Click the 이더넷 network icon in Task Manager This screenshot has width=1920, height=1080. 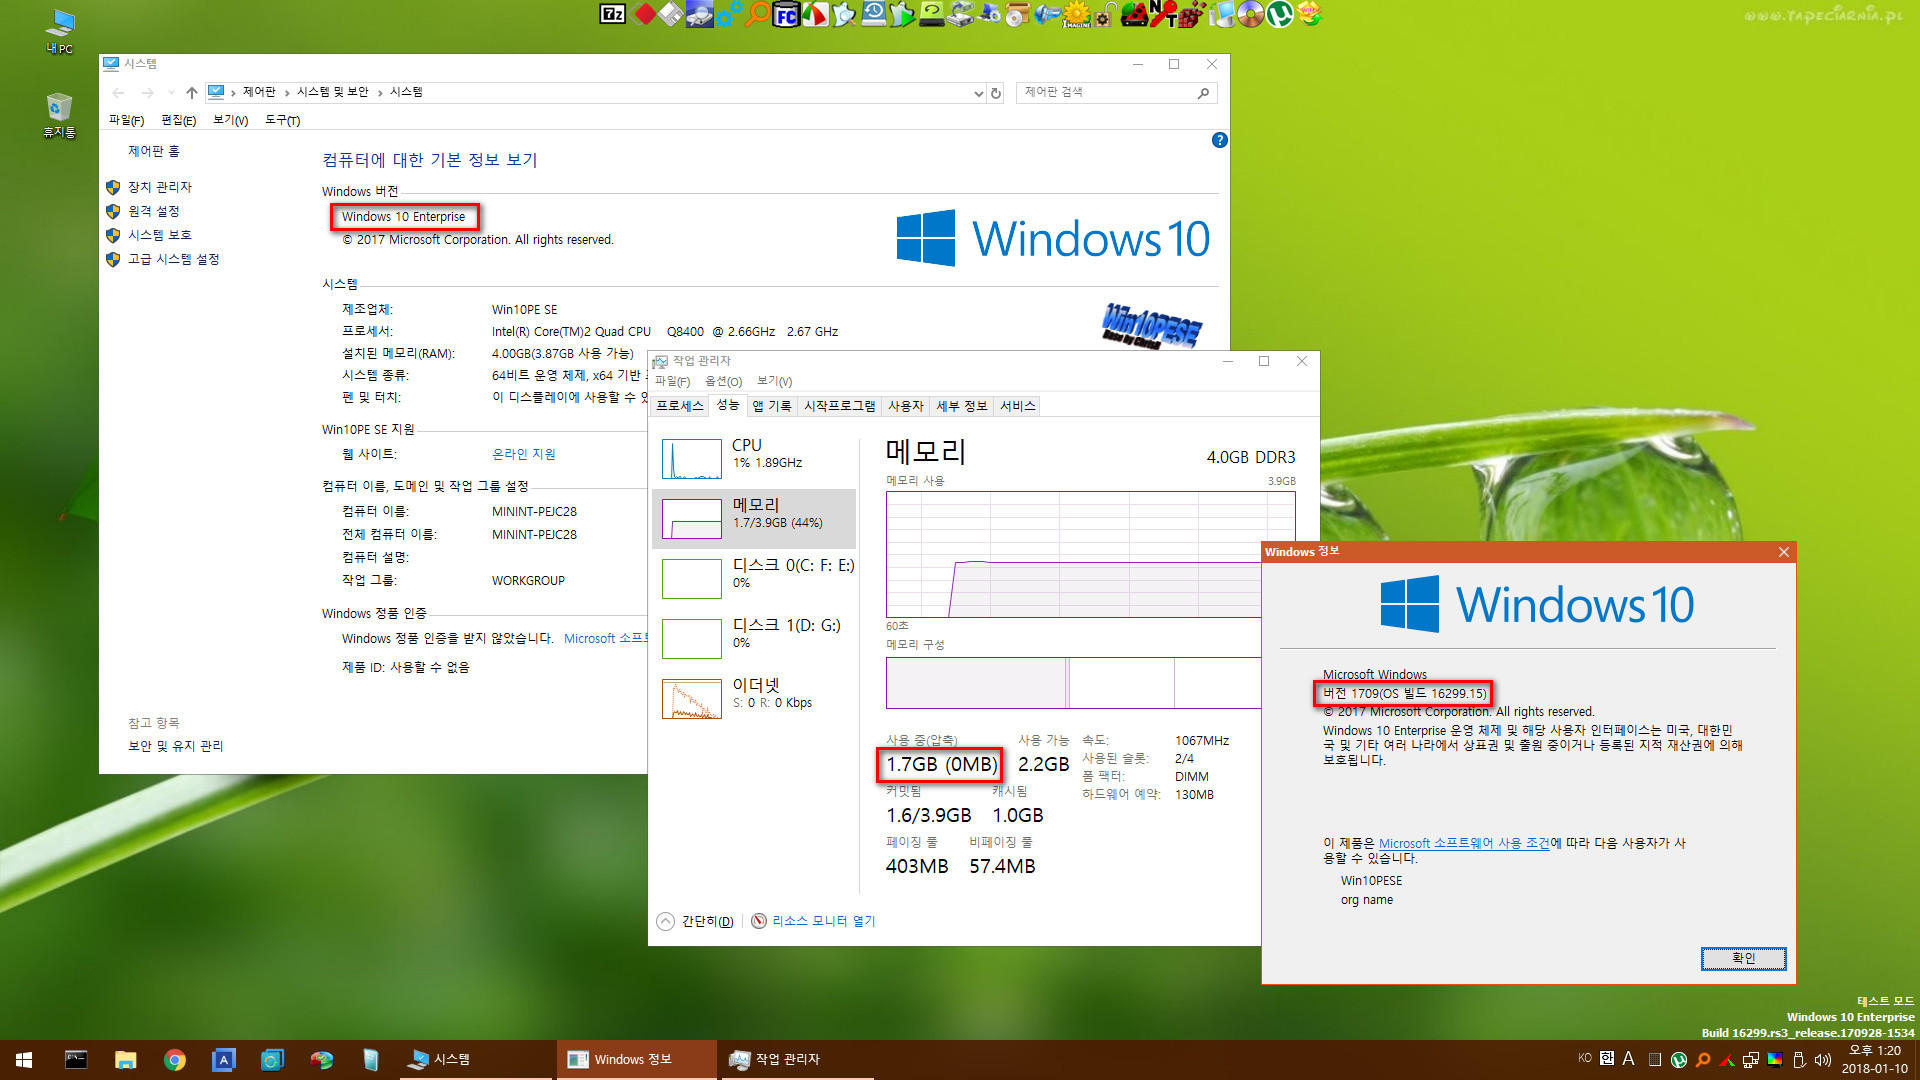(x=691, y=699)
